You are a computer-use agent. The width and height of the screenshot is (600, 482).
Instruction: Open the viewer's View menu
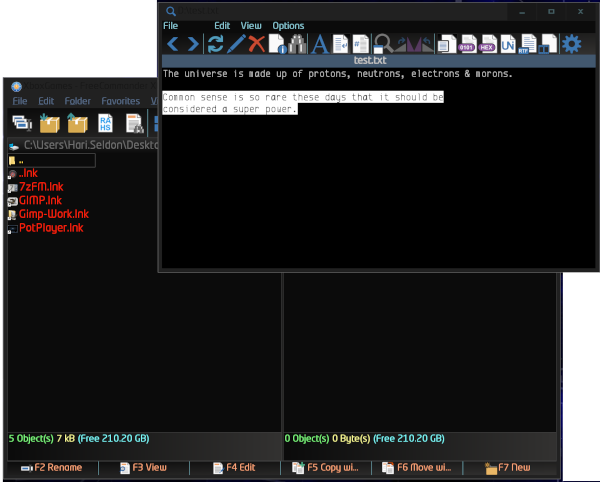pos(250,25)
